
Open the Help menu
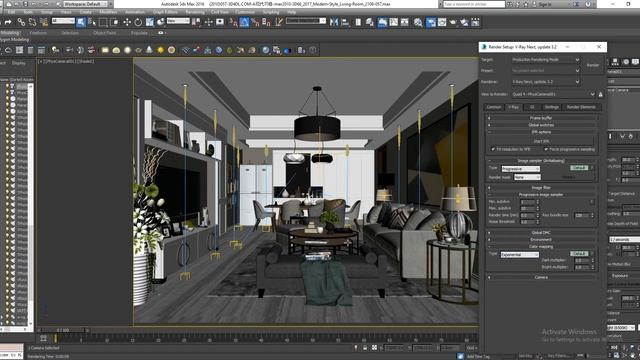[291, 12]
